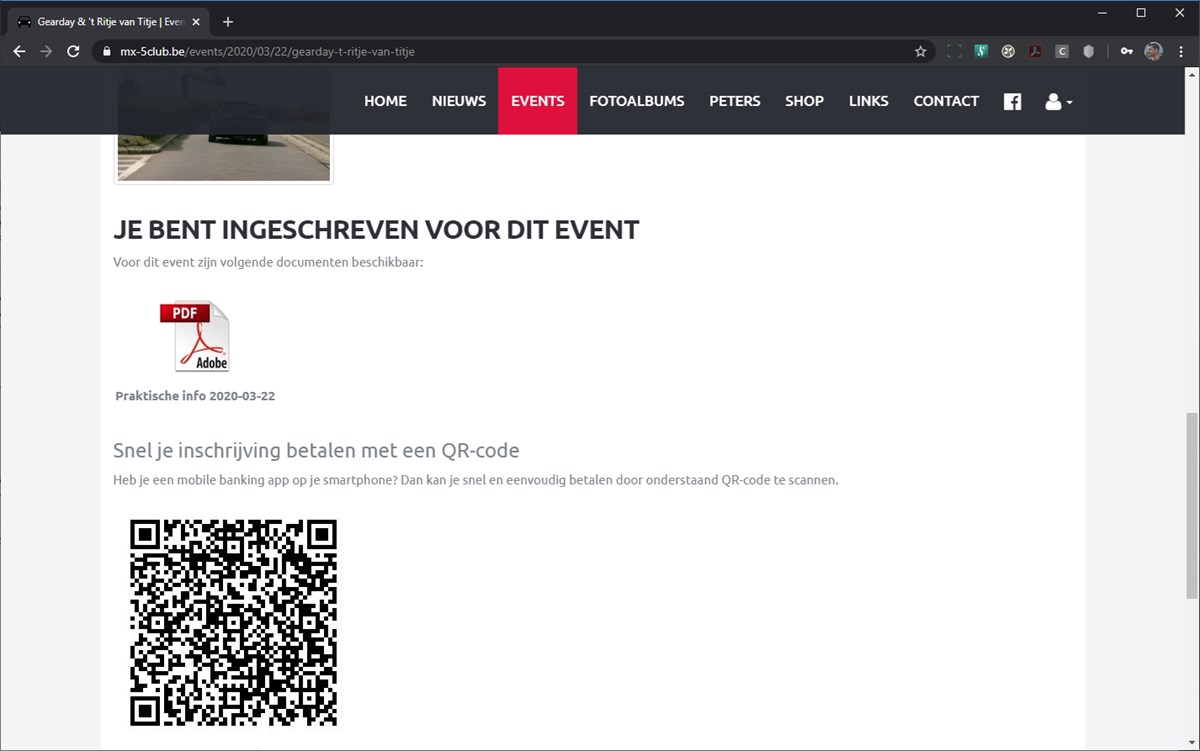1200x751 pixels.
Task: Bookmark this page with the star icon
Action: coord(920,51)
